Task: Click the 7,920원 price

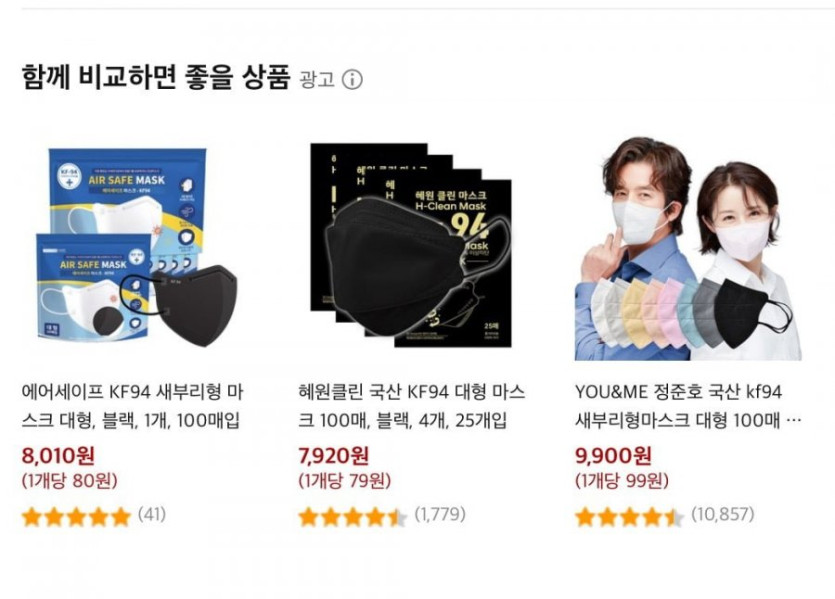Action: point(334,456)
